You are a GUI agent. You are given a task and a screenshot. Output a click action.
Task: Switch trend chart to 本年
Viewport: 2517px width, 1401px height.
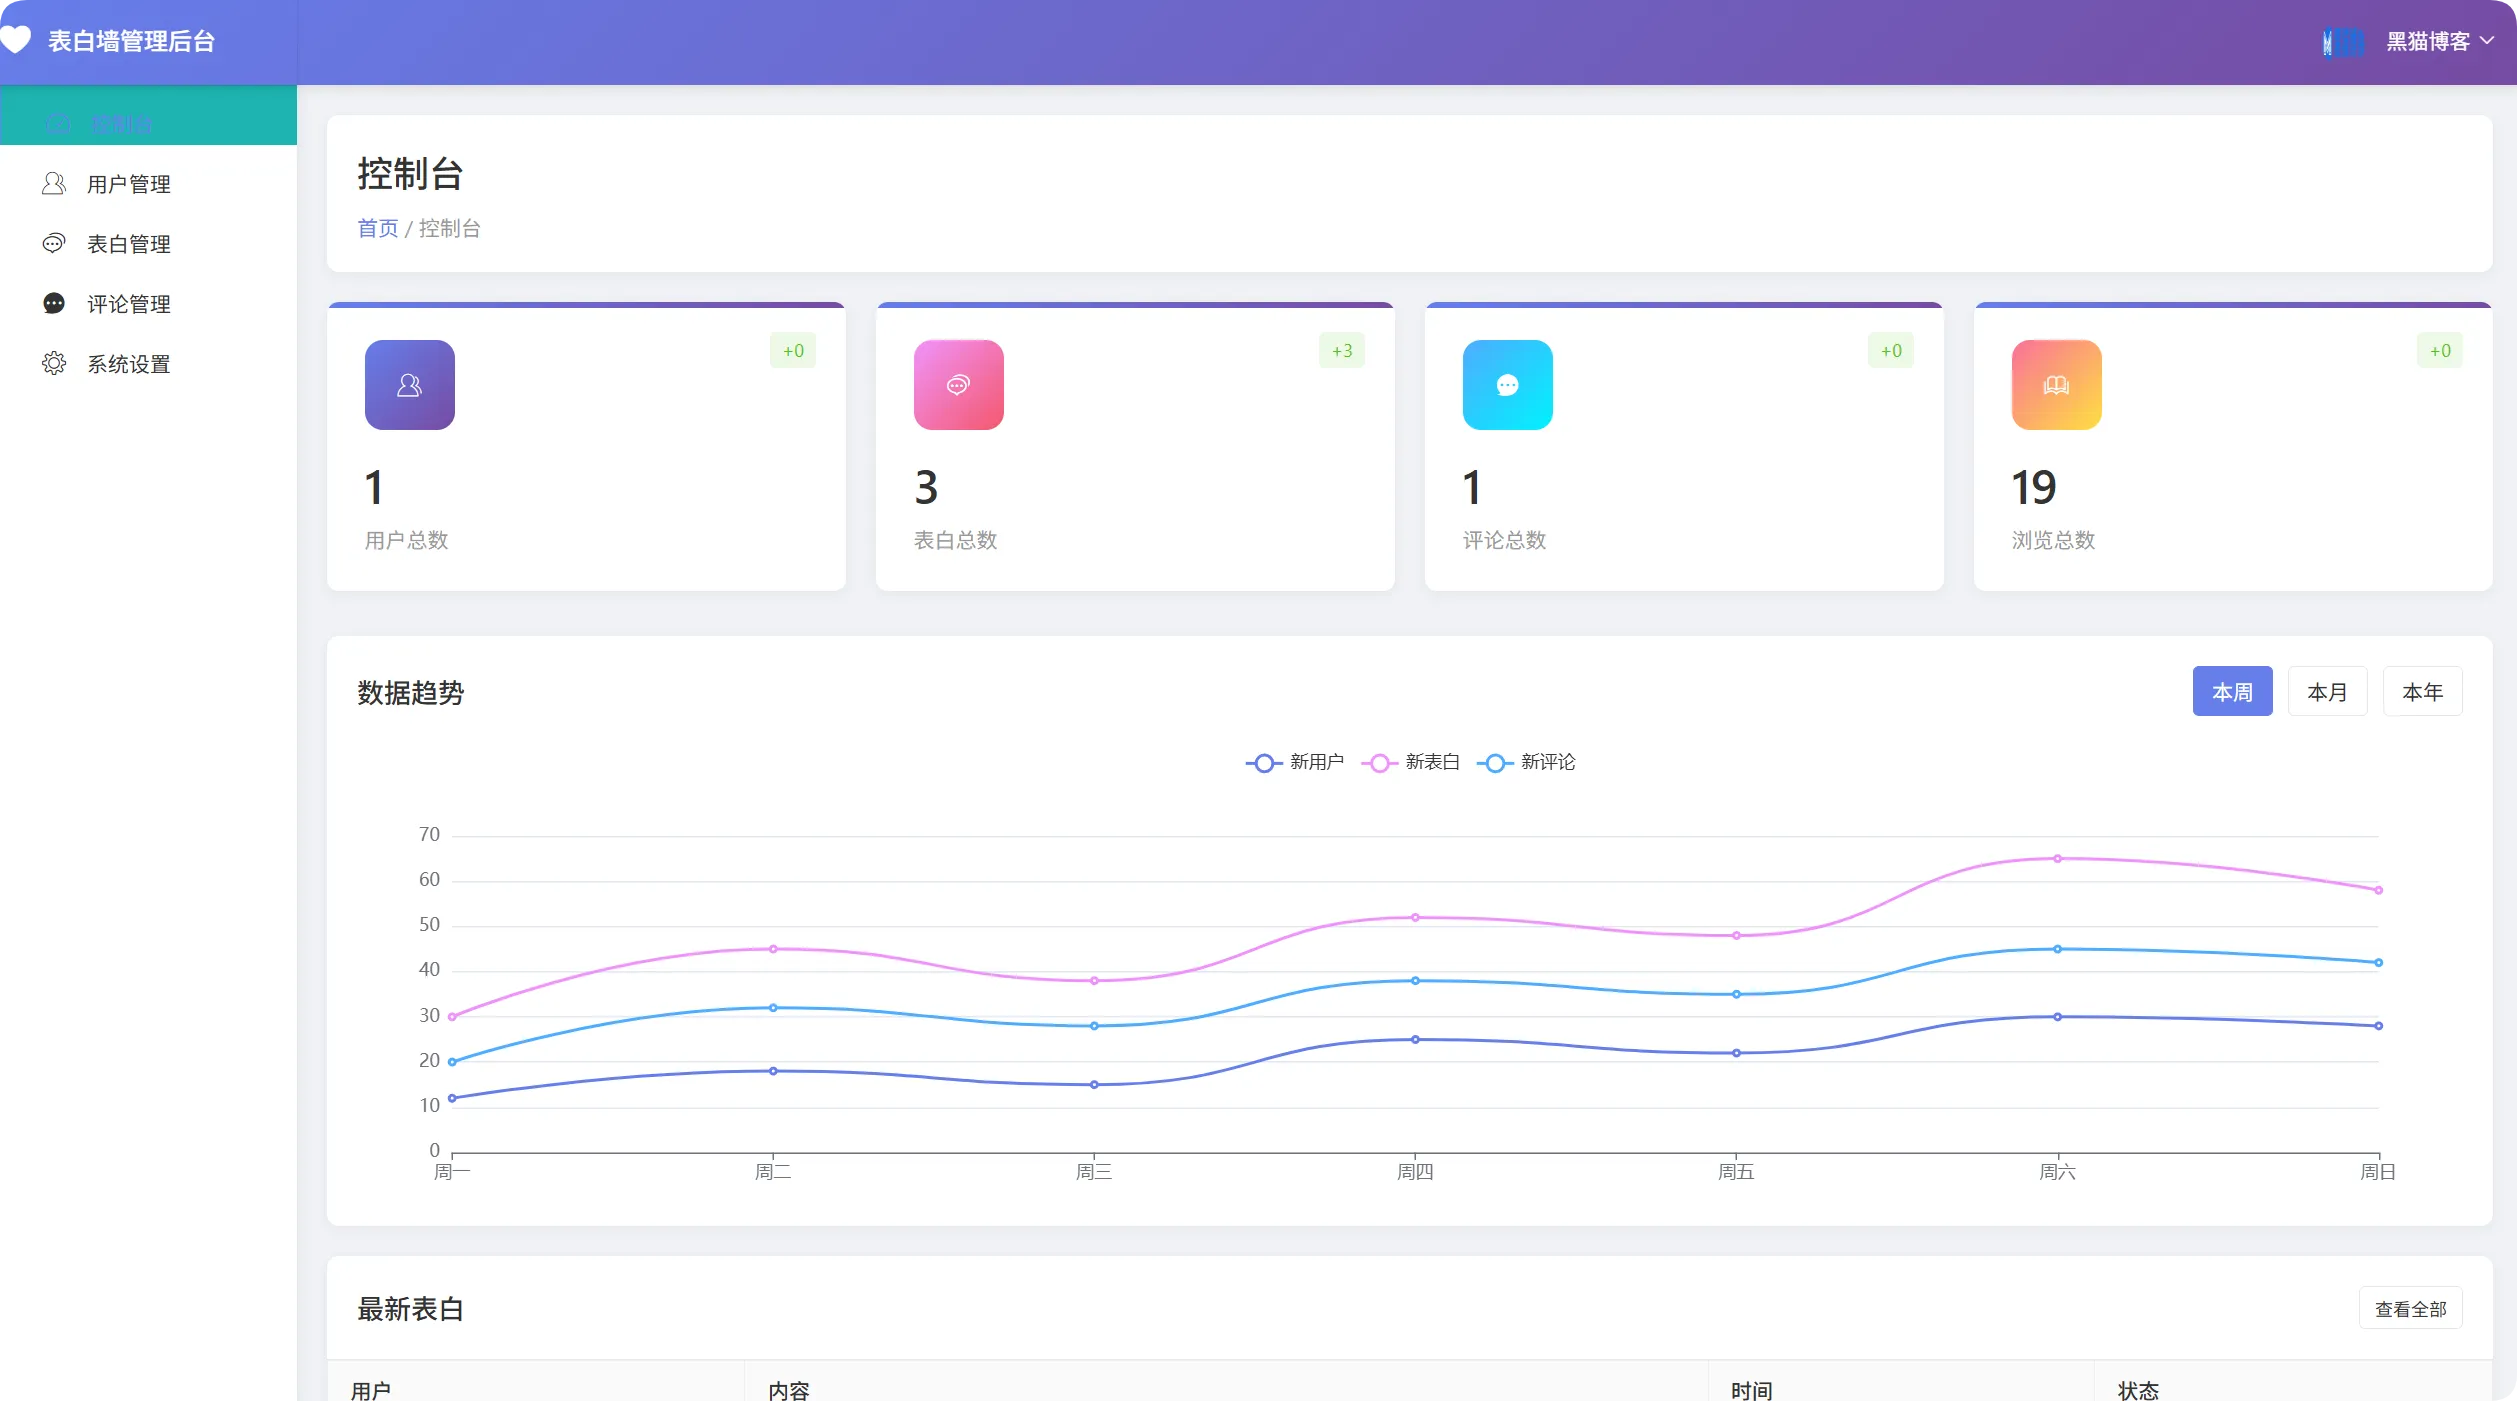click(x=2421, y=691)
